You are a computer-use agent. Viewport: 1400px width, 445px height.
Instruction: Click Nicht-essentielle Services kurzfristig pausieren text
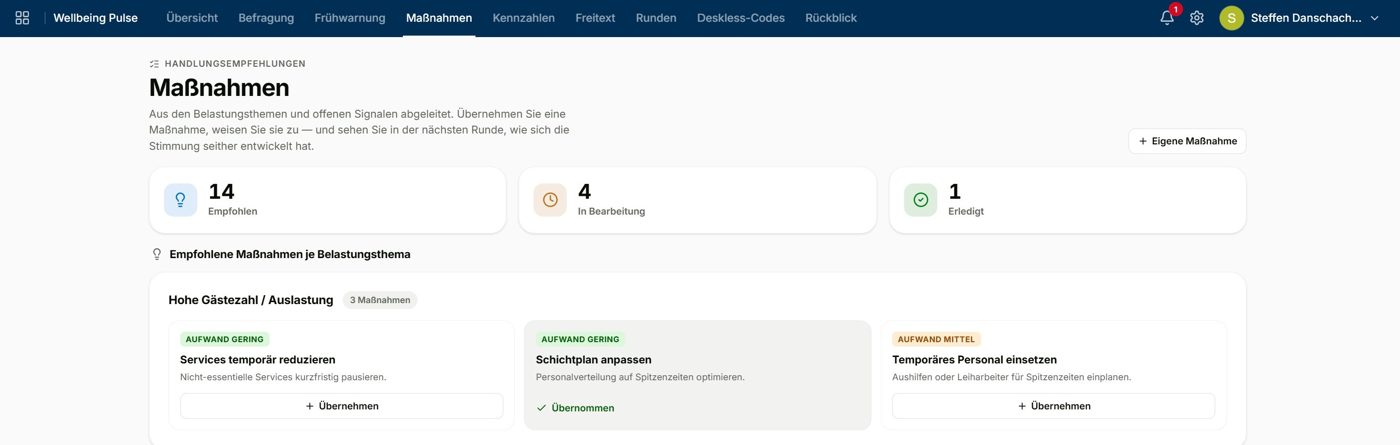coord(283,377)
